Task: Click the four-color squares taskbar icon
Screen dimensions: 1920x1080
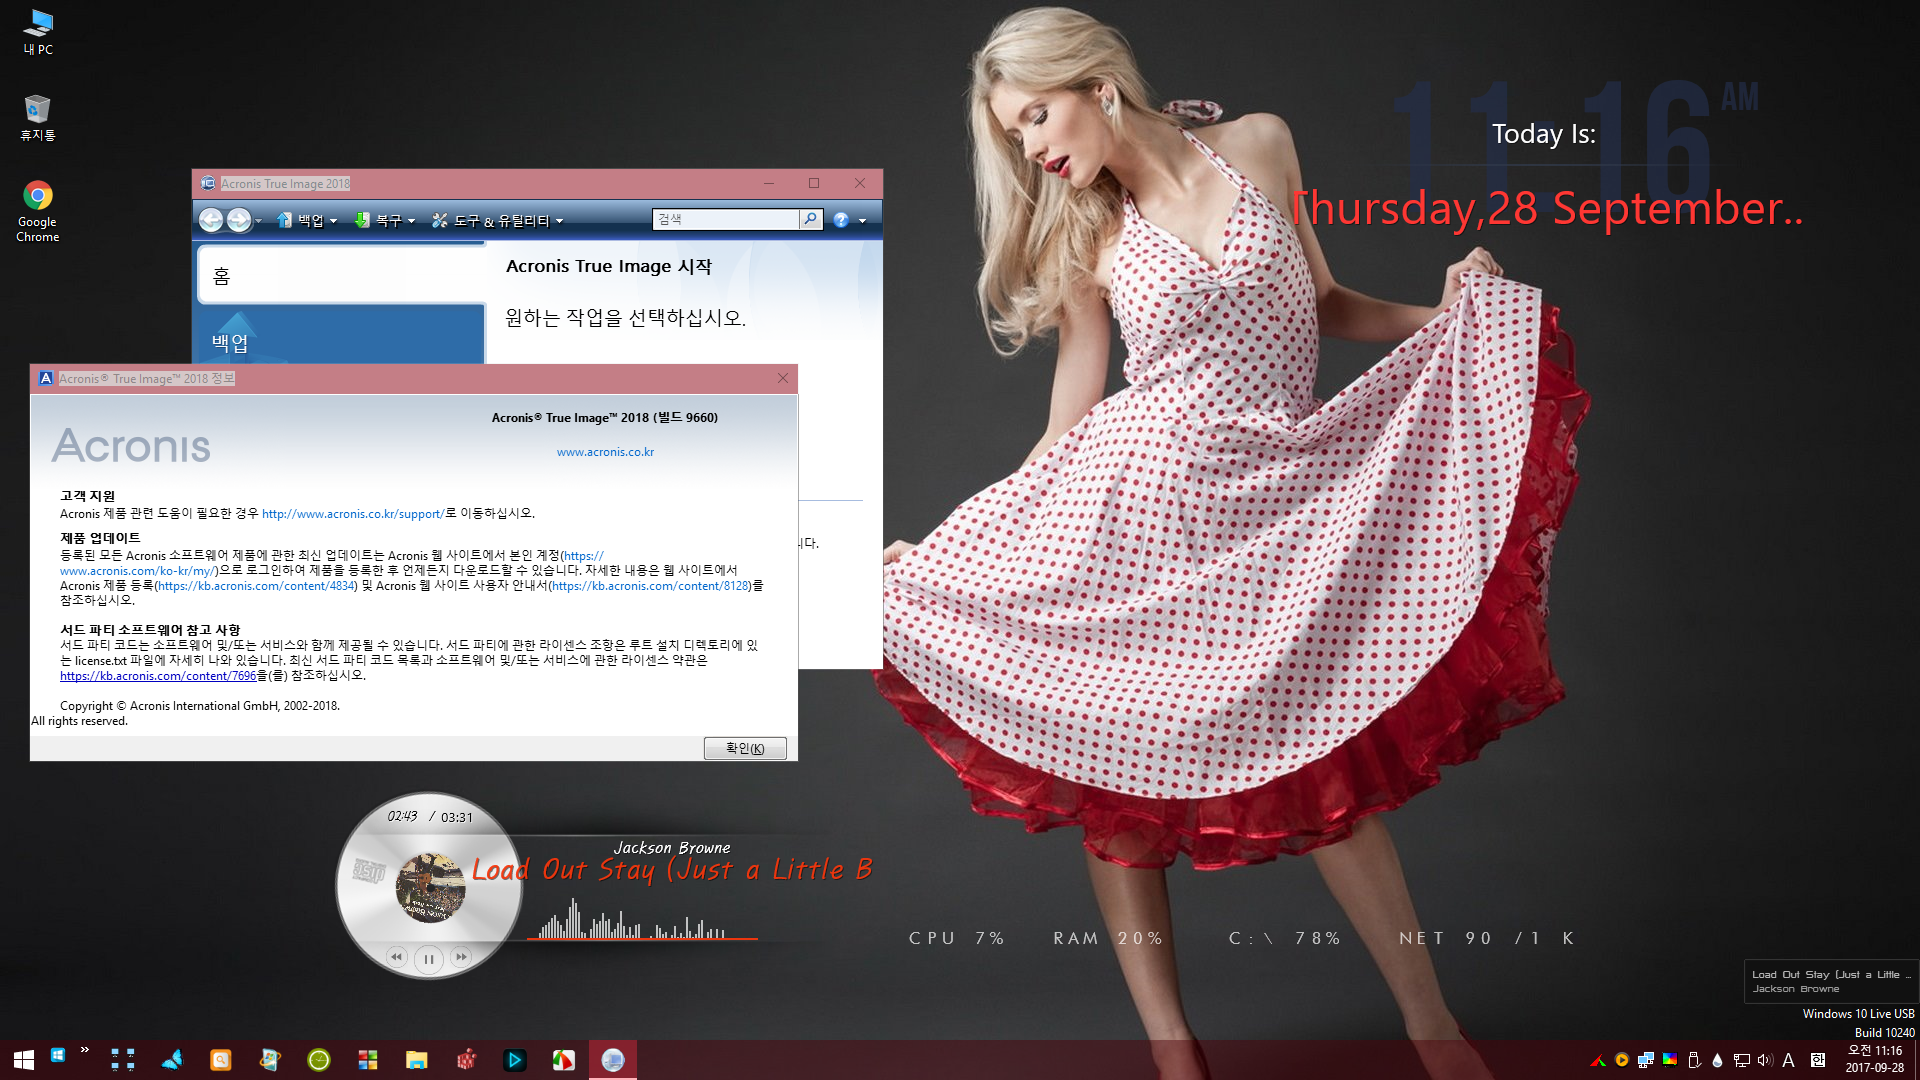Action: 368,1060
